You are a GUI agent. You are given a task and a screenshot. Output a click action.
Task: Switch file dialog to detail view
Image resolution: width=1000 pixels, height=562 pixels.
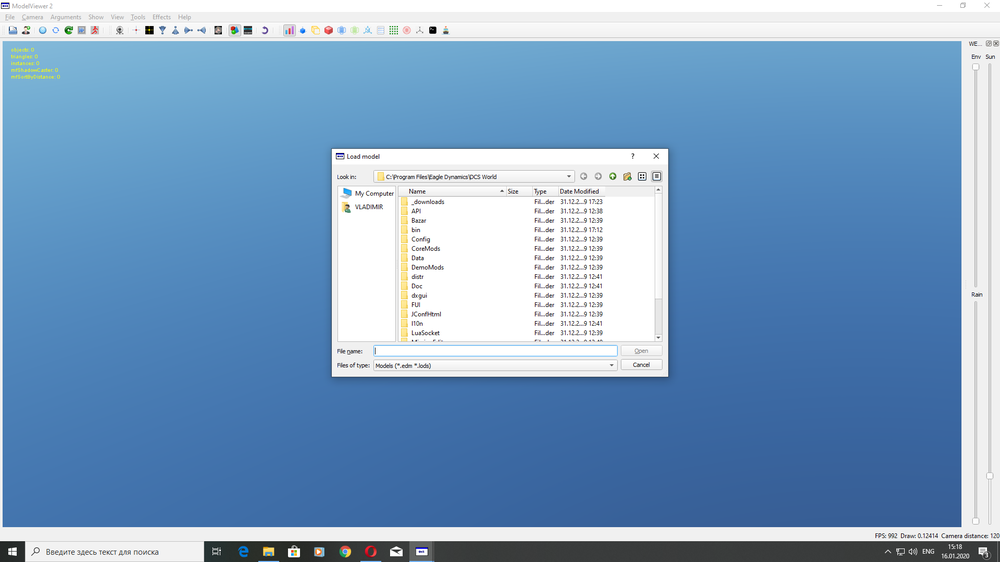657,177
